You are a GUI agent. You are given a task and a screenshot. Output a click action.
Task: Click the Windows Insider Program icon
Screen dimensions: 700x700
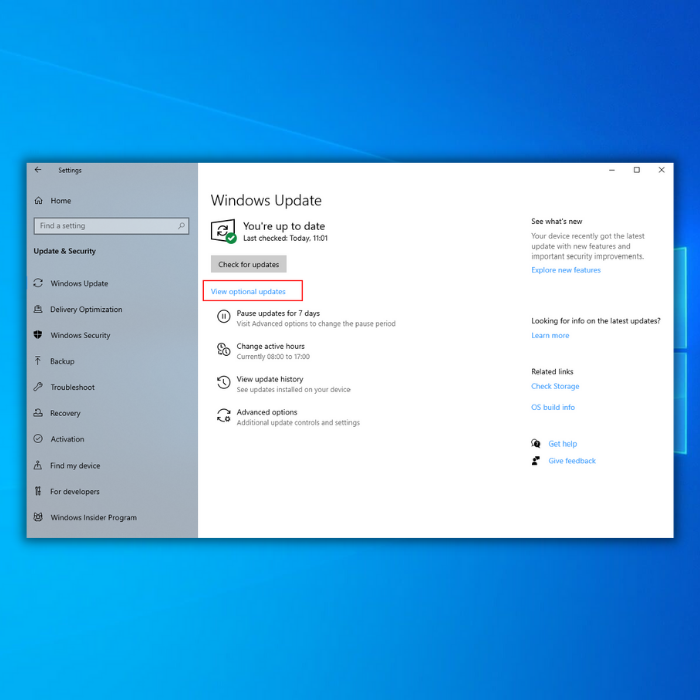coord(38,517)
